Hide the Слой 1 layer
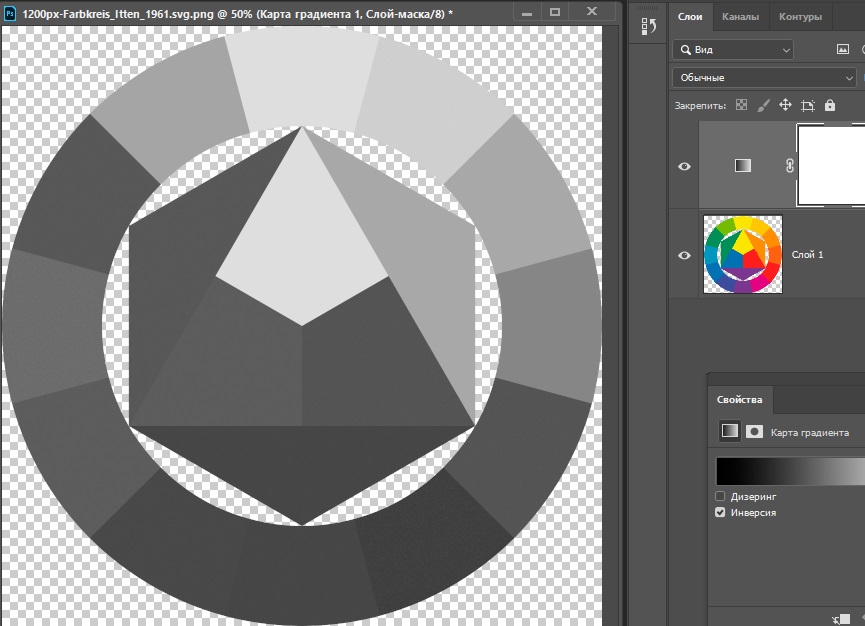The height and width of the screenshot is (626, 865). point(684,255)
